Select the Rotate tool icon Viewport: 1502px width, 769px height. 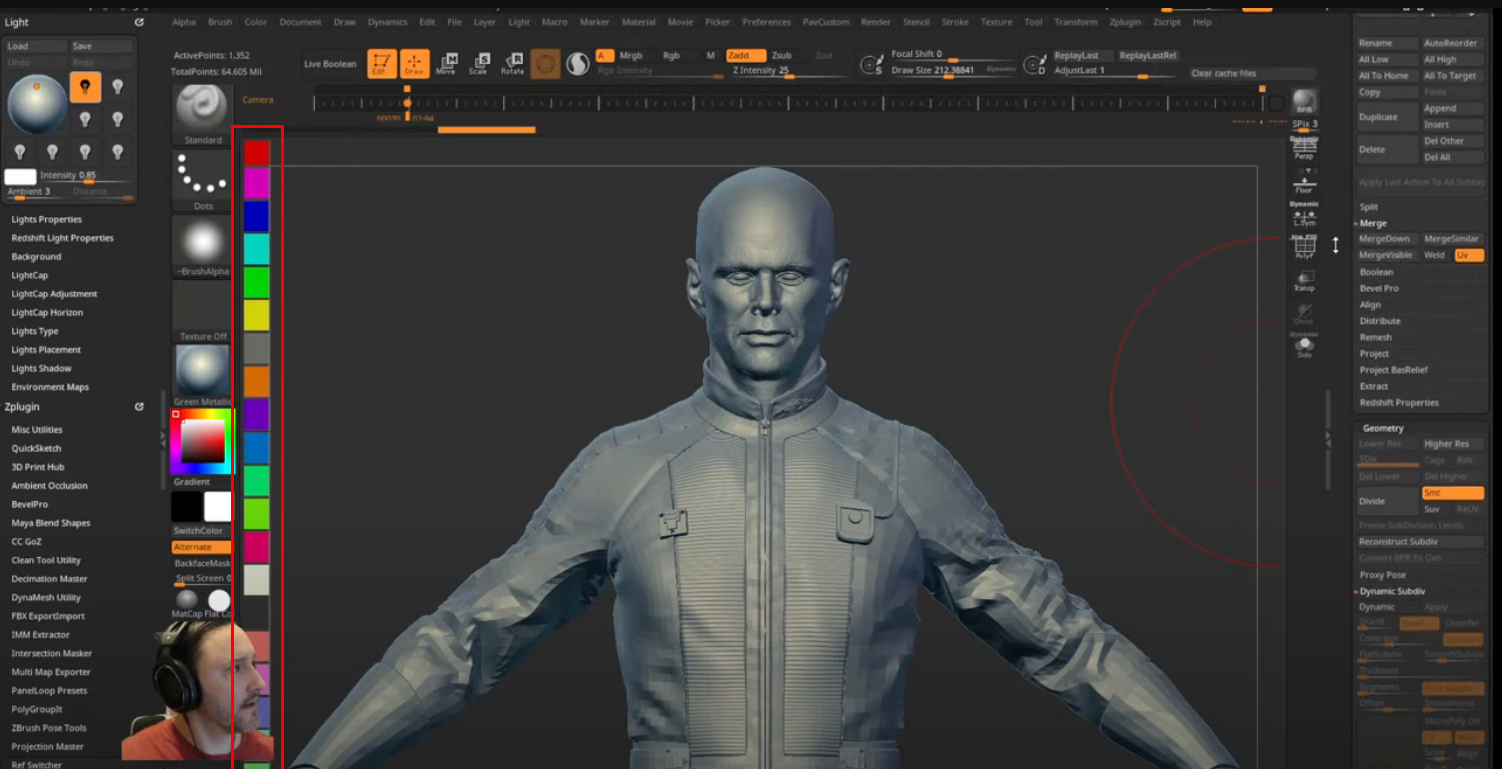[x=512, y=64]
